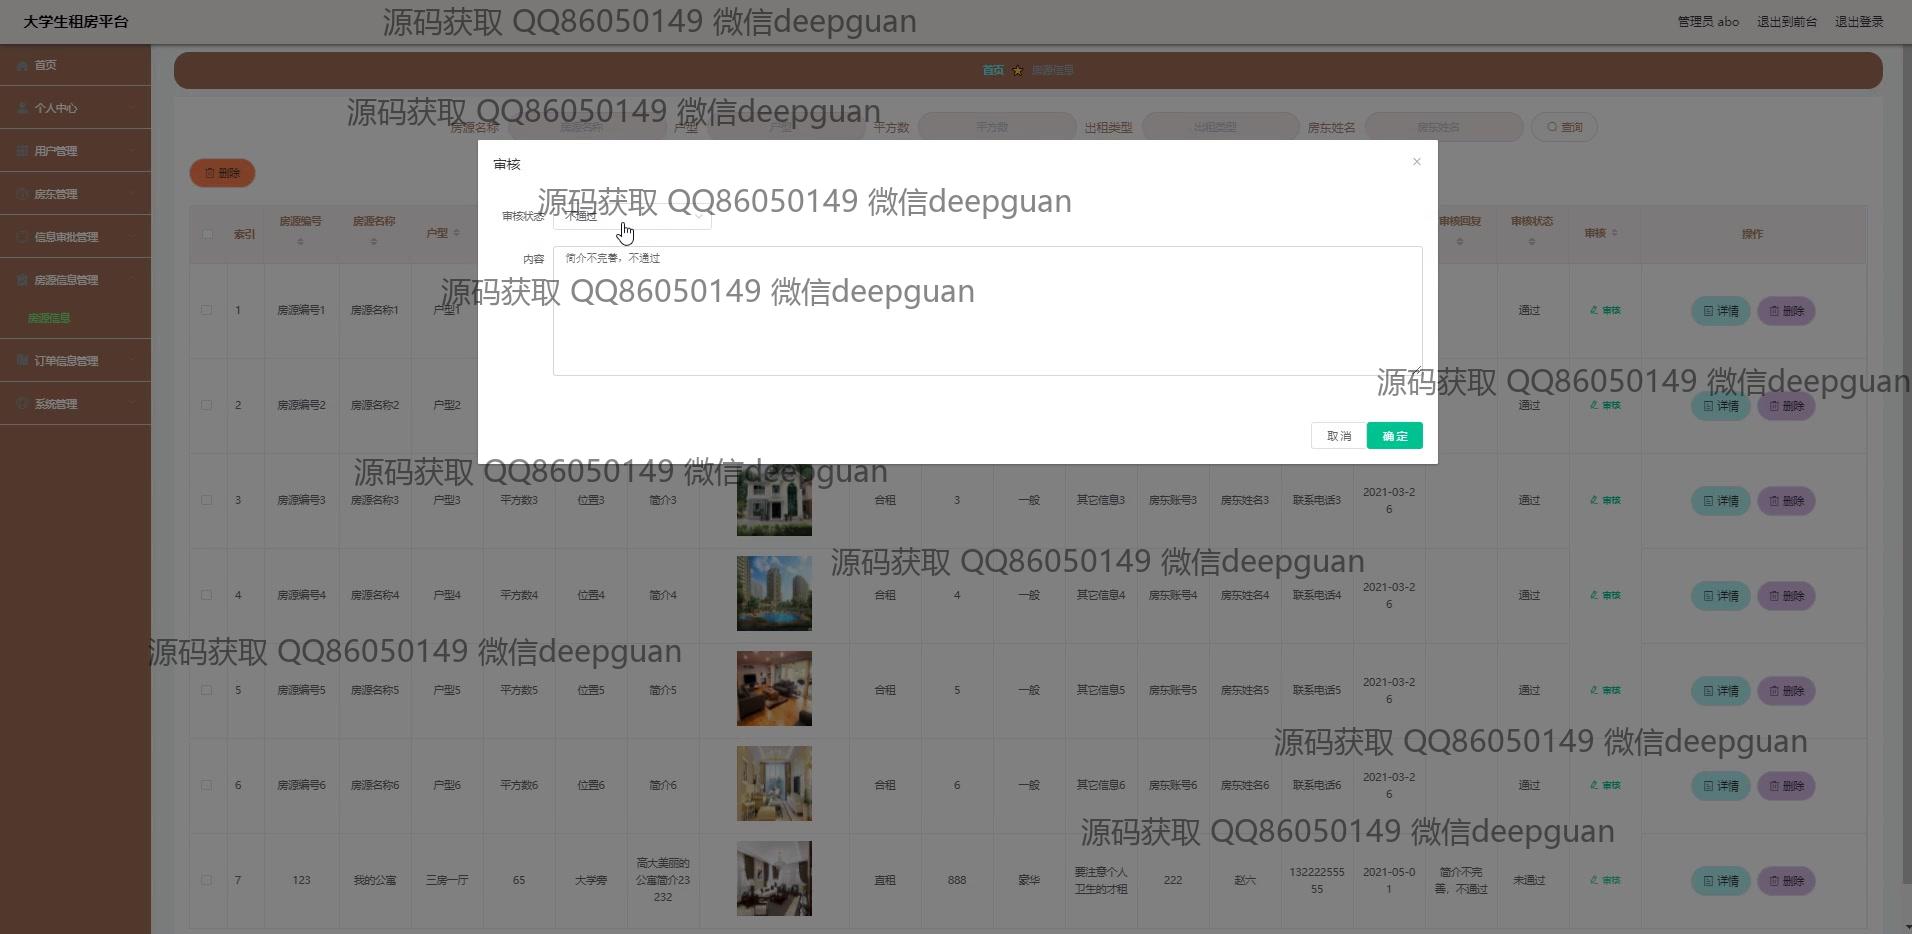Sort by 审核状态 using its sort icon

click(x=1531, y=242)
